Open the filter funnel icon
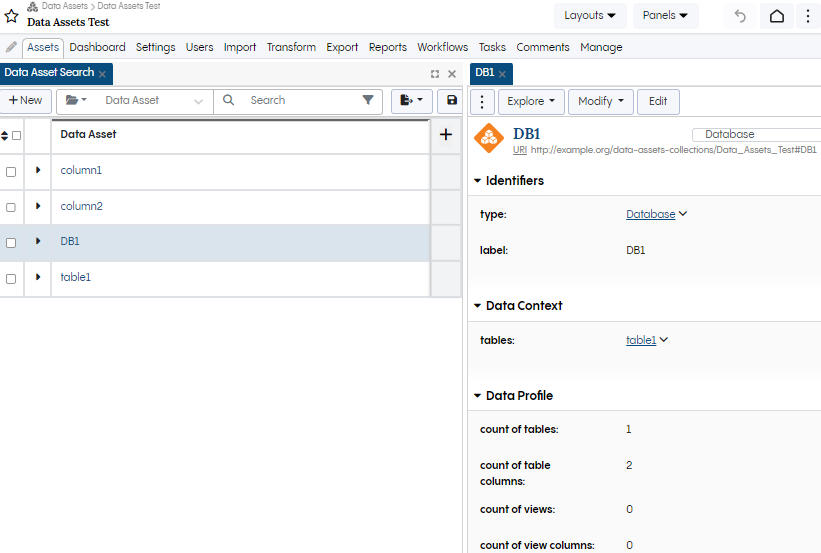The width and height of the screenshot is (821, 553). click(x=368, y=100)
